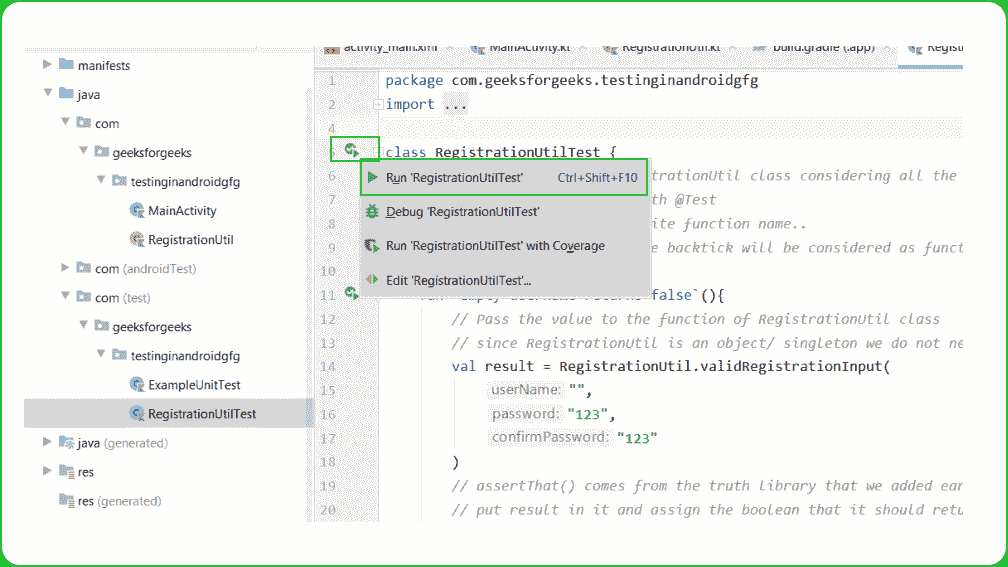Viewport: 1008px width, 567px height.
Task: Collapse the java folder in project tree
Action: point(47,94)
